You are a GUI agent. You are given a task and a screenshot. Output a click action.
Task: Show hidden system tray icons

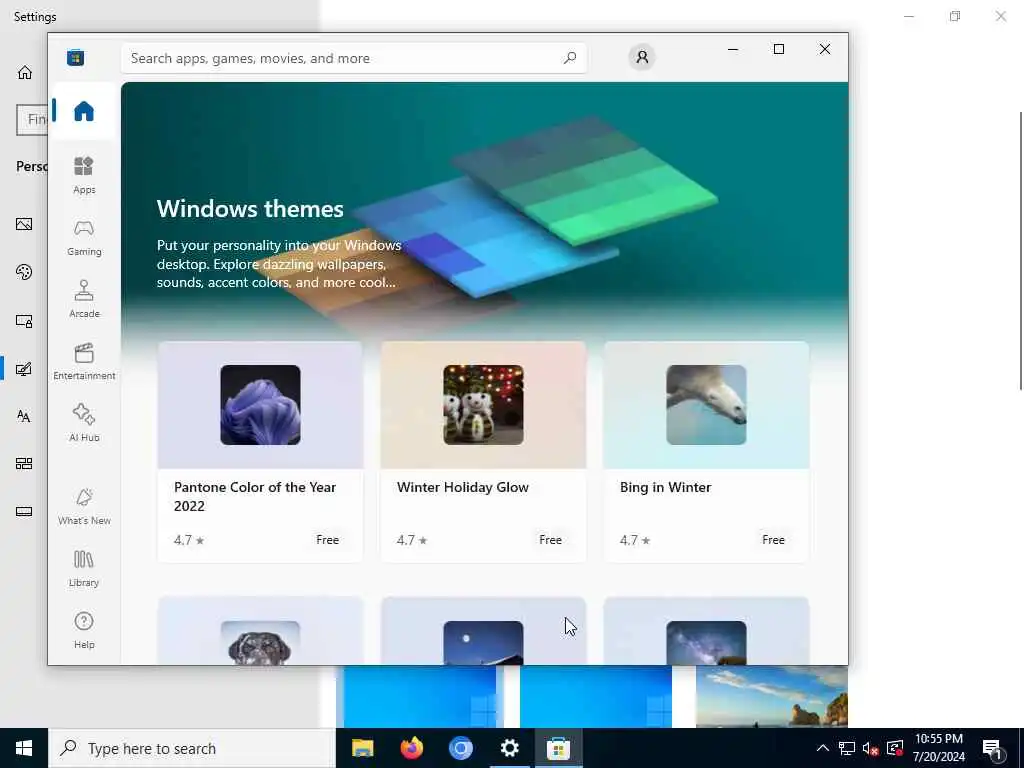823,748
